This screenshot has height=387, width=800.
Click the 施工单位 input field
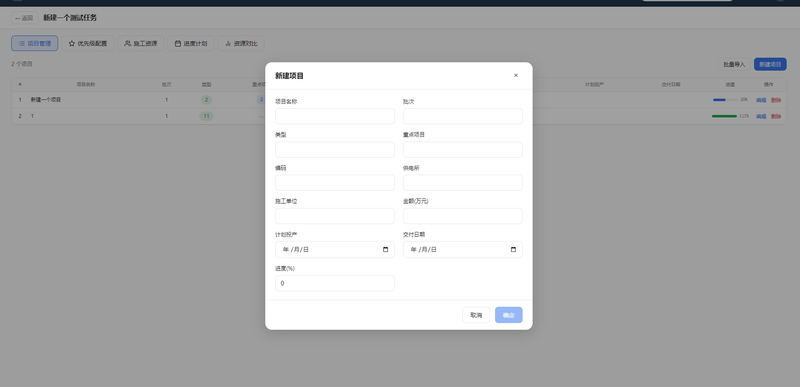[x=335, y=216]
